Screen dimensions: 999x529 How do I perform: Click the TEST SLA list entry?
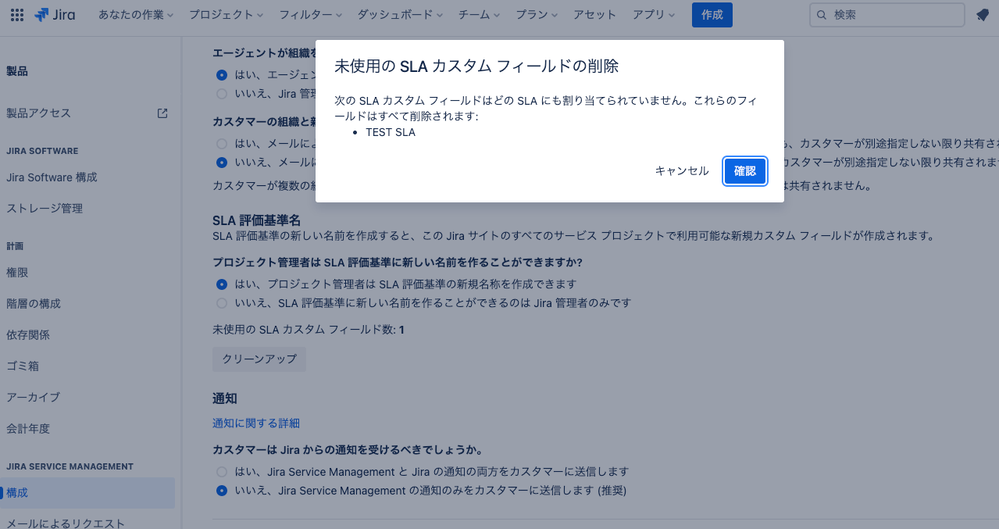click(x=390, y=132)
